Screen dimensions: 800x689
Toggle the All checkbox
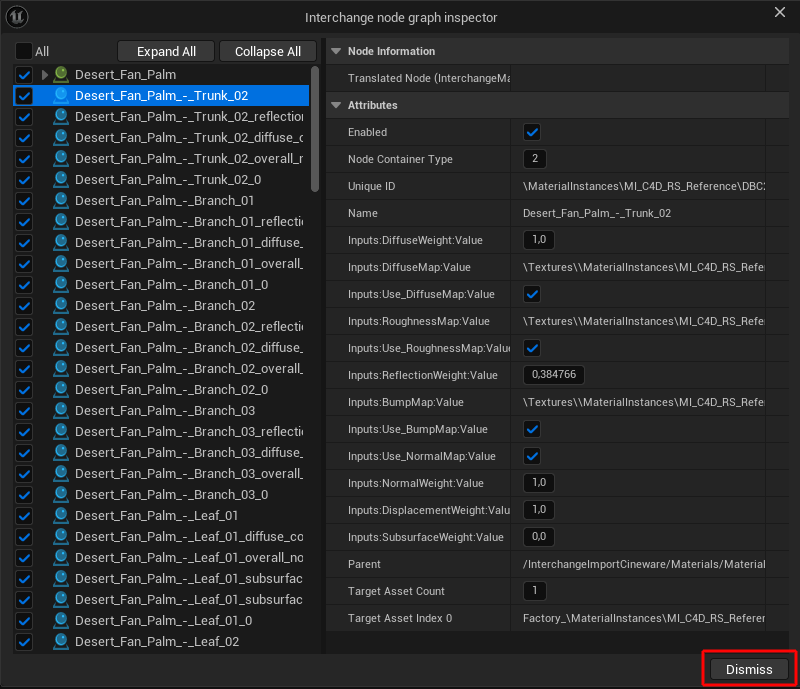[24, 51]
